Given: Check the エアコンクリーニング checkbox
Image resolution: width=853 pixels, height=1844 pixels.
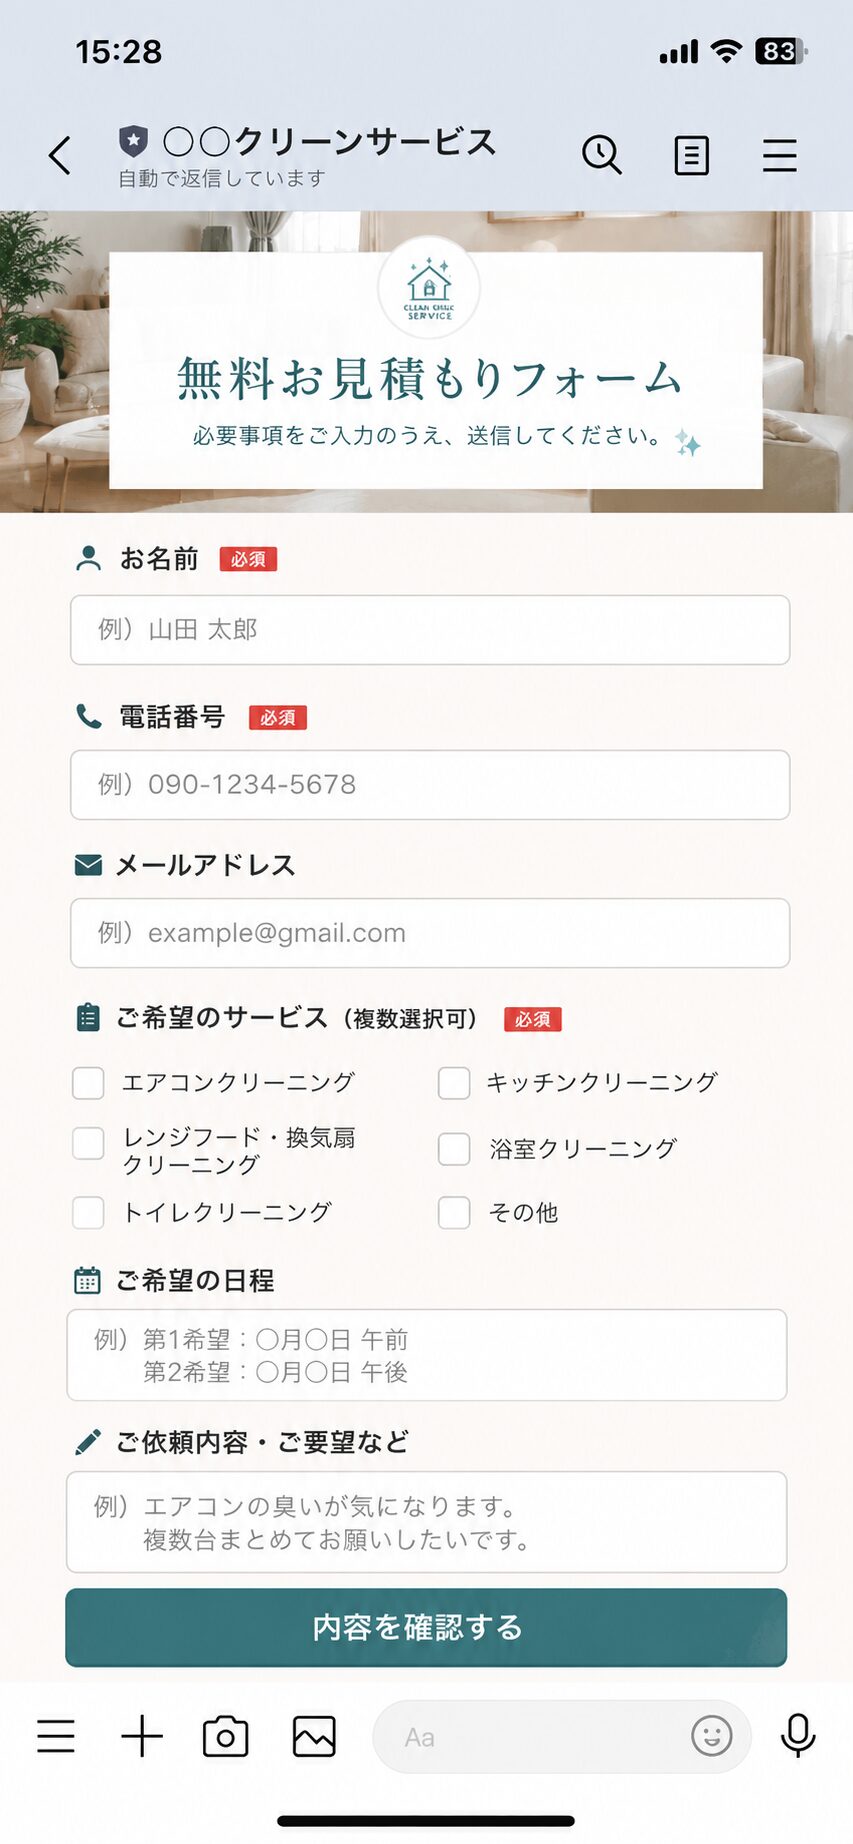Looking at the screenshot, I should pos(88,1083).
